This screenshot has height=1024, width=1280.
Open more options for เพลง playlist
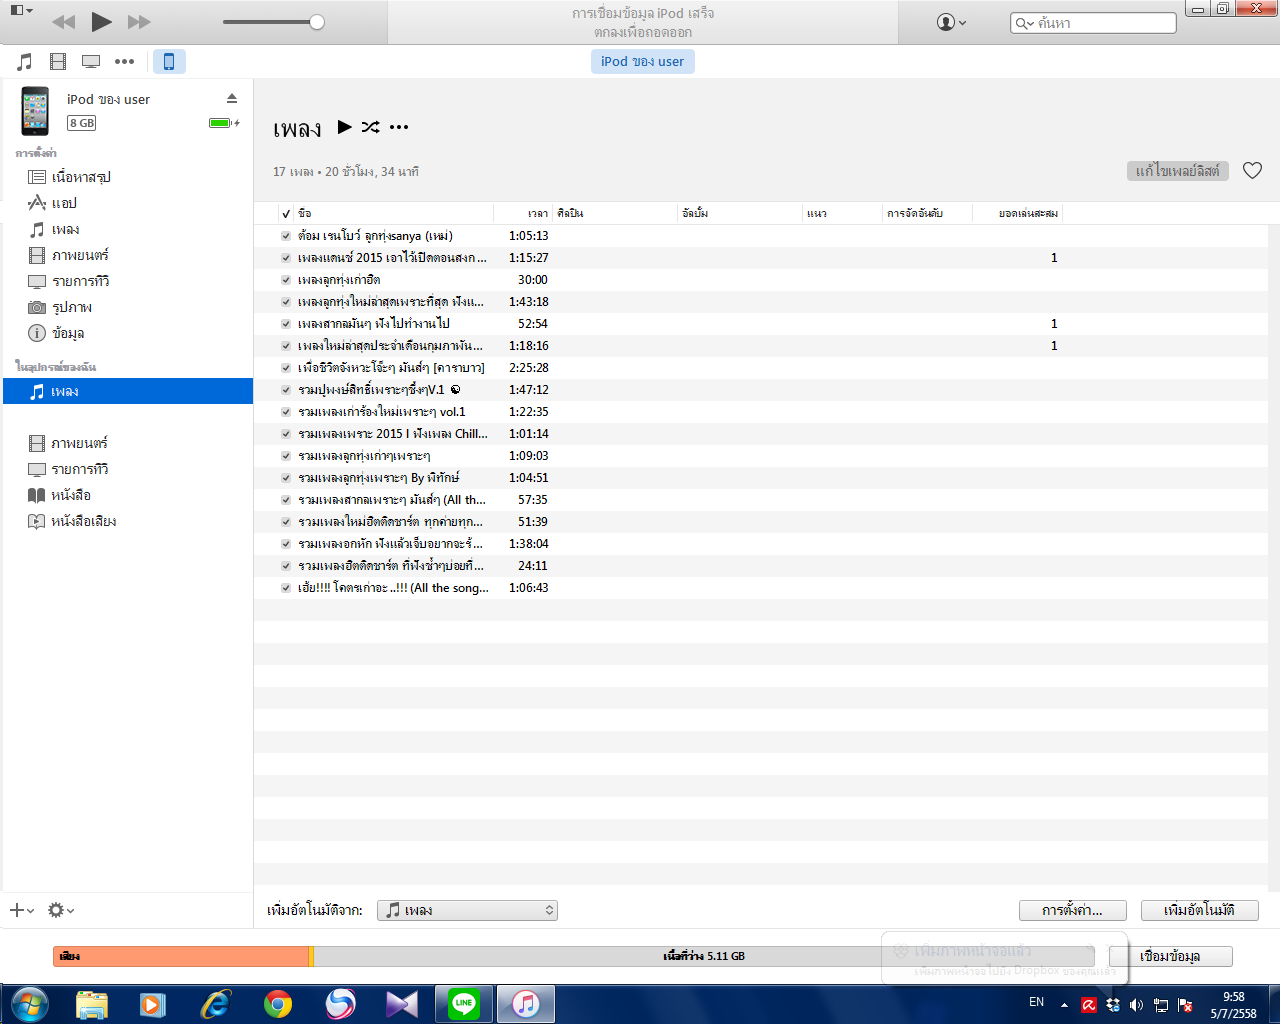pos(399,127)
